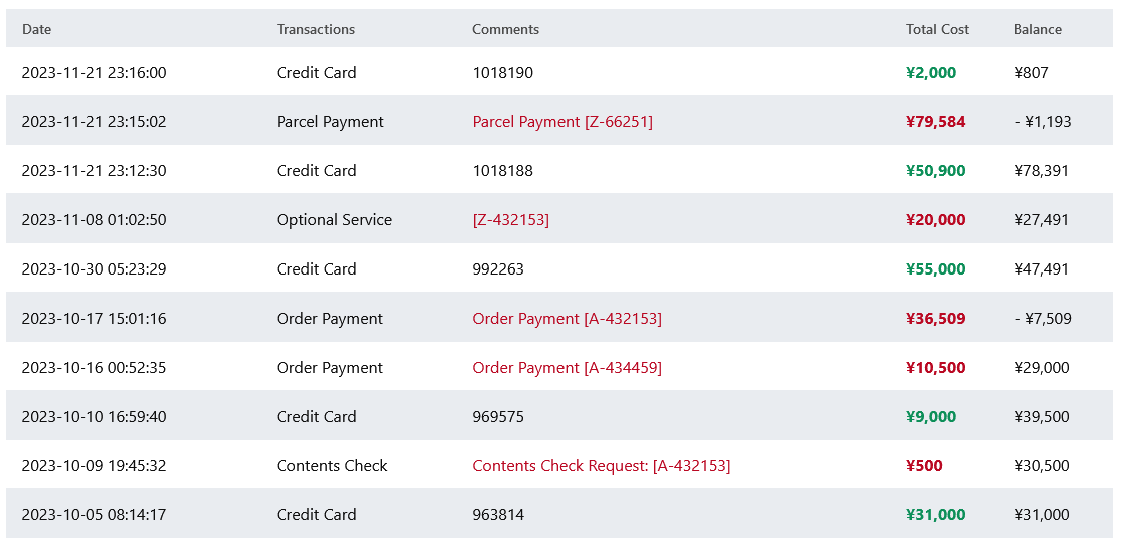
Task: Select the credit card comment 1018190
Action: coord(502,73)
